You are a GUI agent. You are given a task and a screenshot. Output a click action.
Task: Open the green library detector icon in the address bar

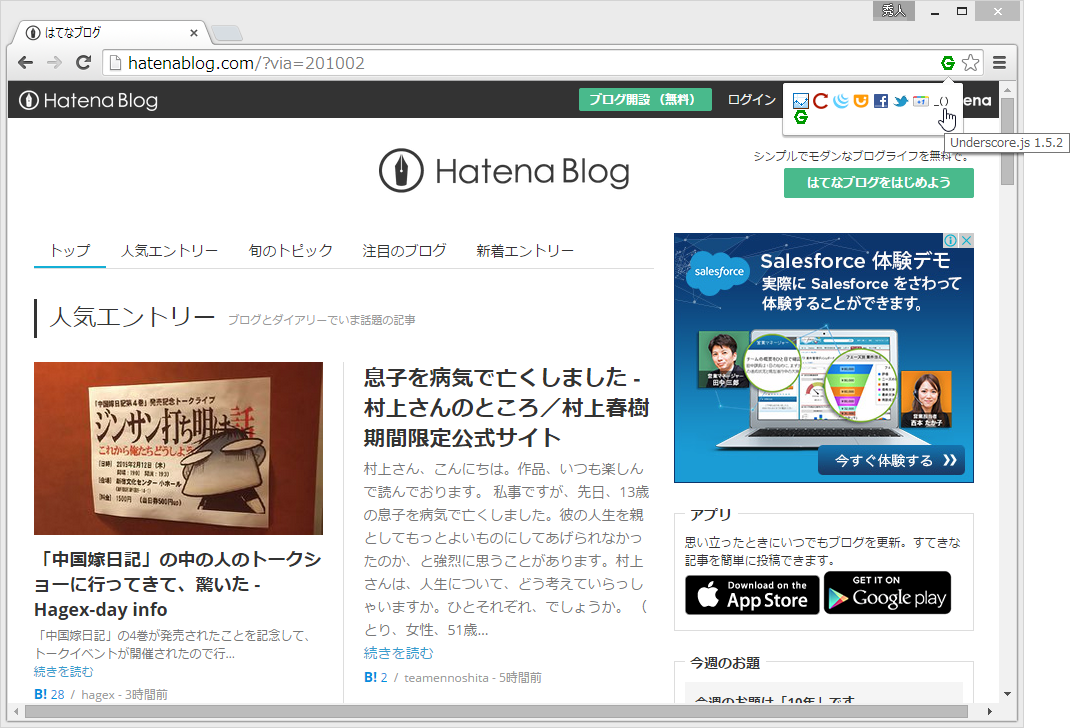coord(947,62)
